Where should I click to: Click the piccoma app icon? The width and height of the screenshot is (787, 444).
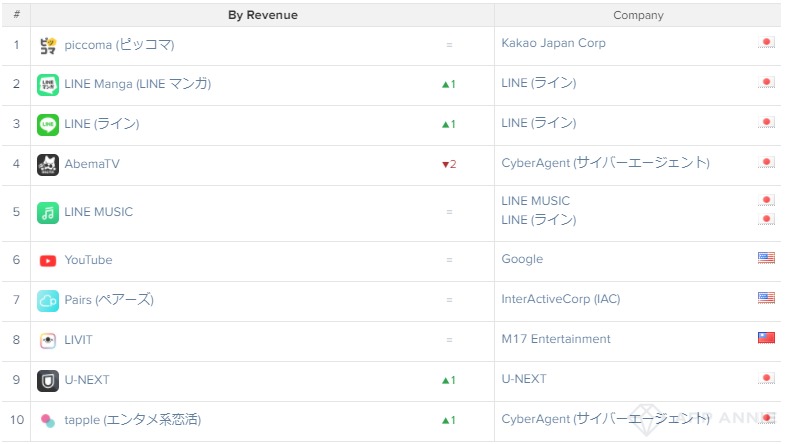(48, 46)
